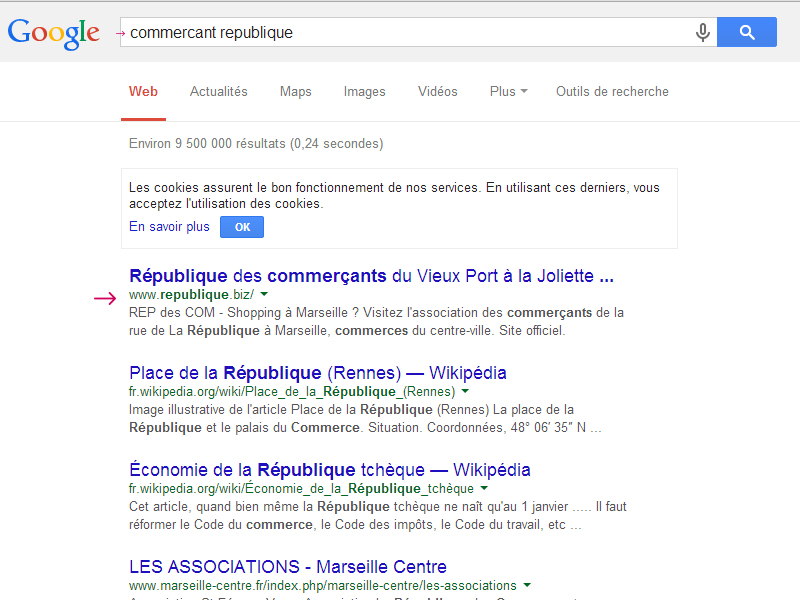
Task: Select the Web tab
Action: pyautogui.click(x=143, y=91)
